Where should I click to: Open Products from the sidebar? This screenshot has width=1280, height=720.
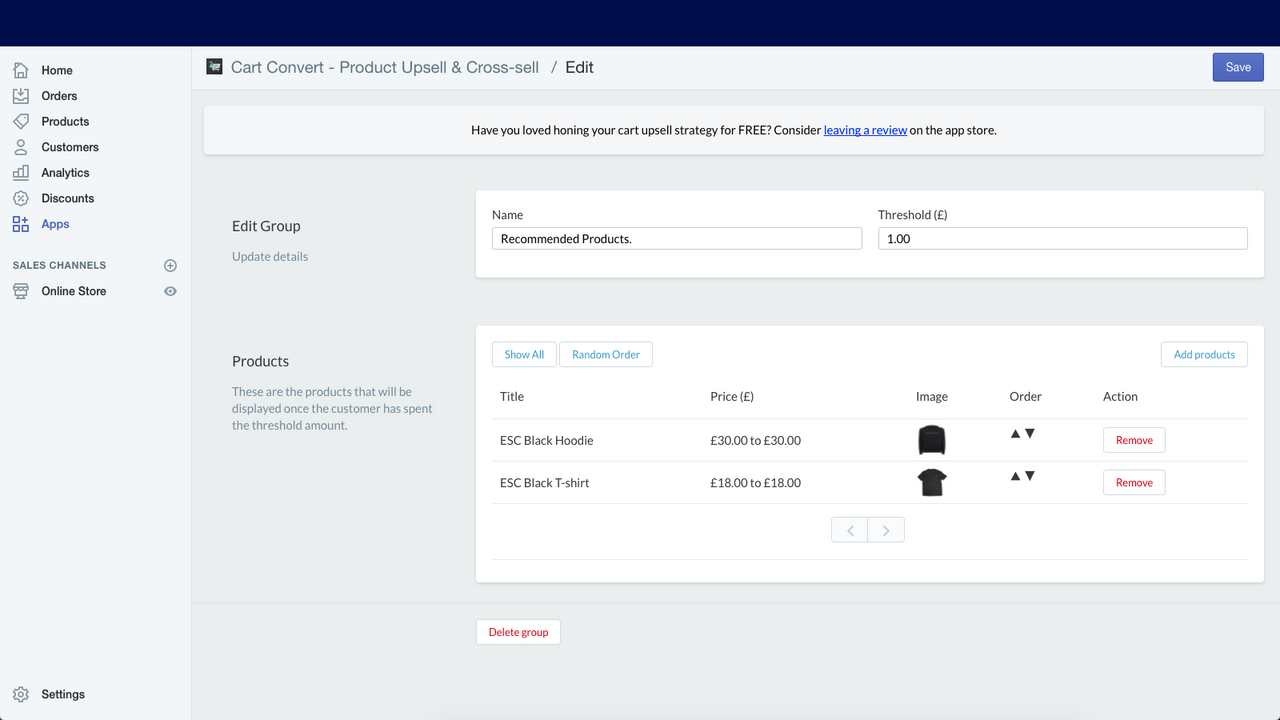tap(20, 121)
